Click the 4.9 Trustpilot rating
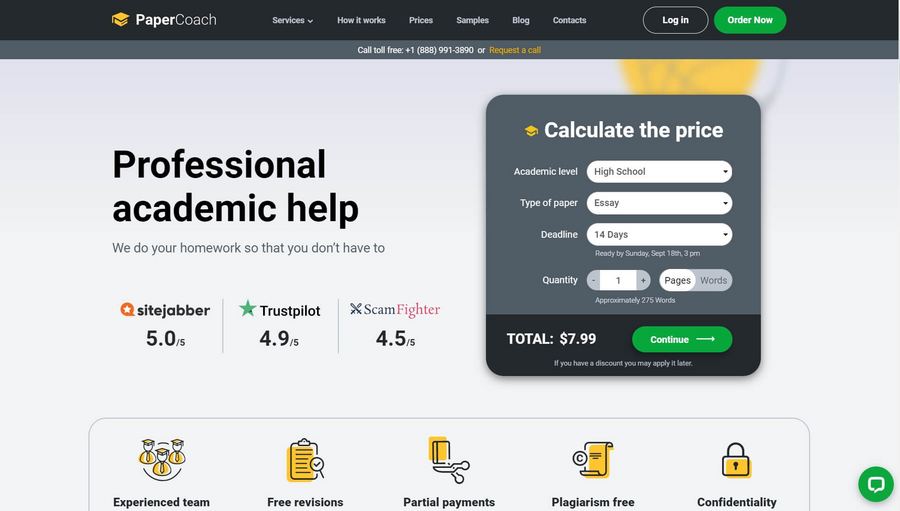This screenshot has width=900, height=511. tap(279, 339)
